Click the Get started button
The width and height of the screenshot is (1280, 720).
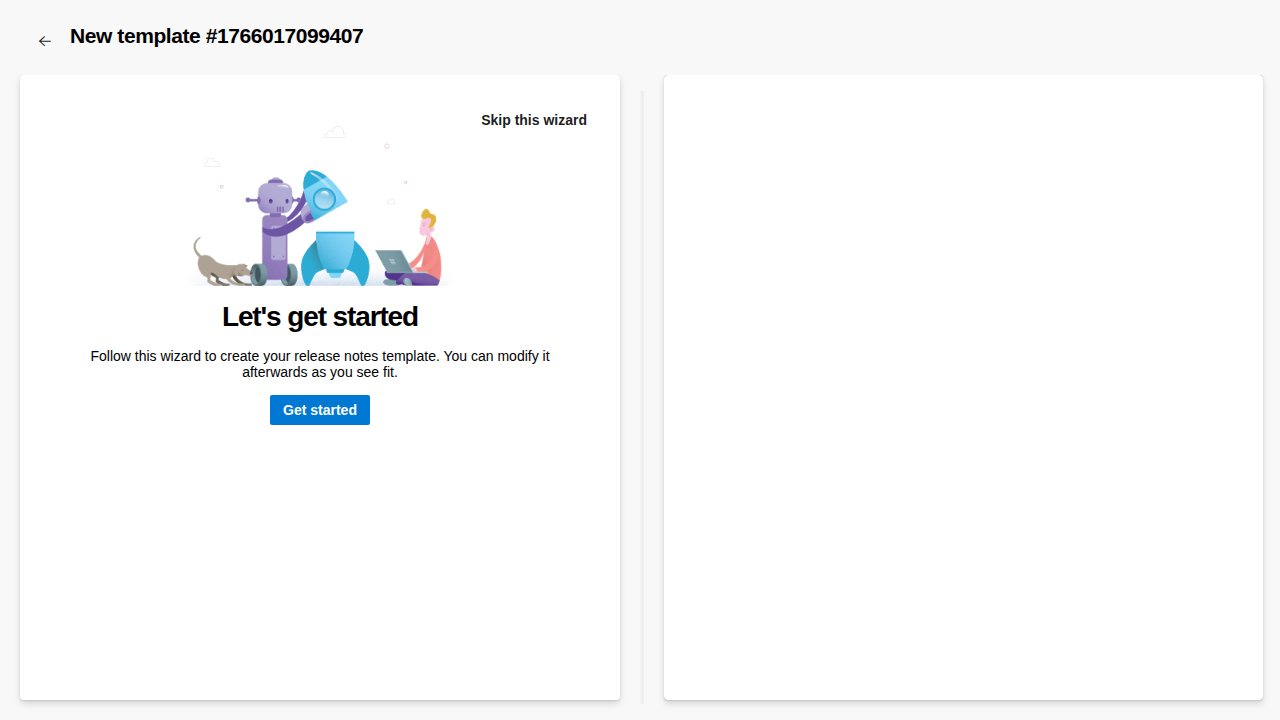(x=320, y=410)
